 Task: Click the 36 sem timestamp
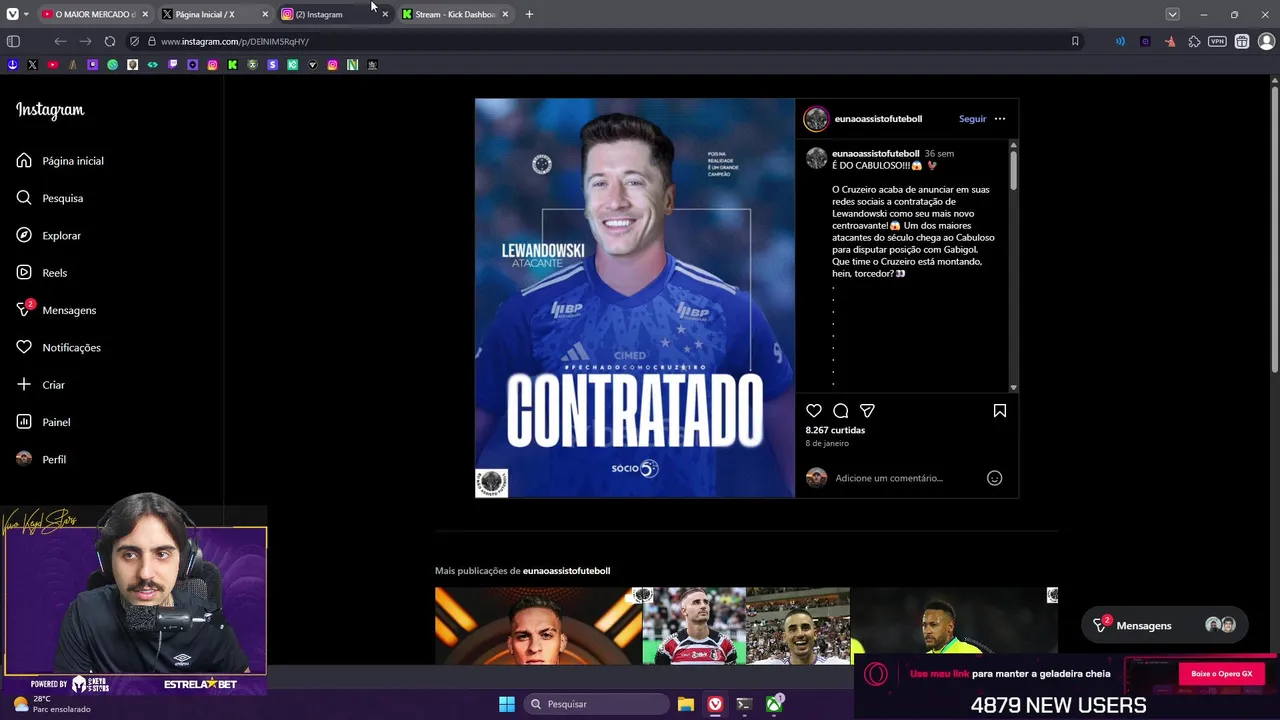coord(939,154)
